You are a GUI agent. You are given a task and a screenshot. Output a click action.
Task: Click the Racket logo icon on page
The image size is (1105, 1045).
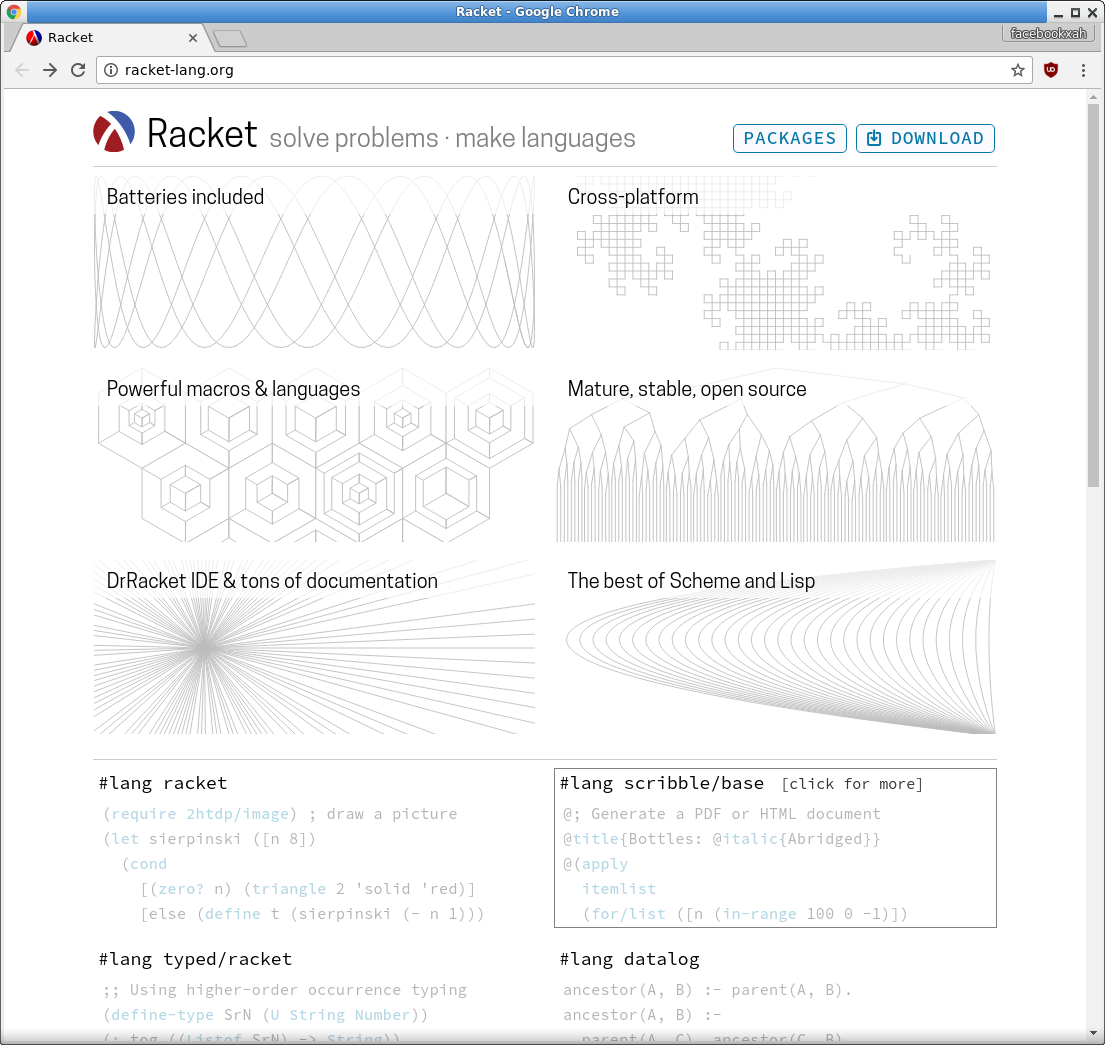tap(113, 132)
